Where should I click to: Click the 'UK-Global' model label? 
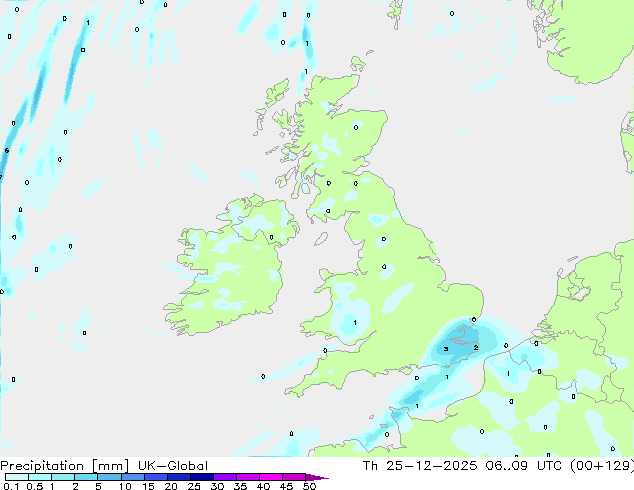click(173, 466)
